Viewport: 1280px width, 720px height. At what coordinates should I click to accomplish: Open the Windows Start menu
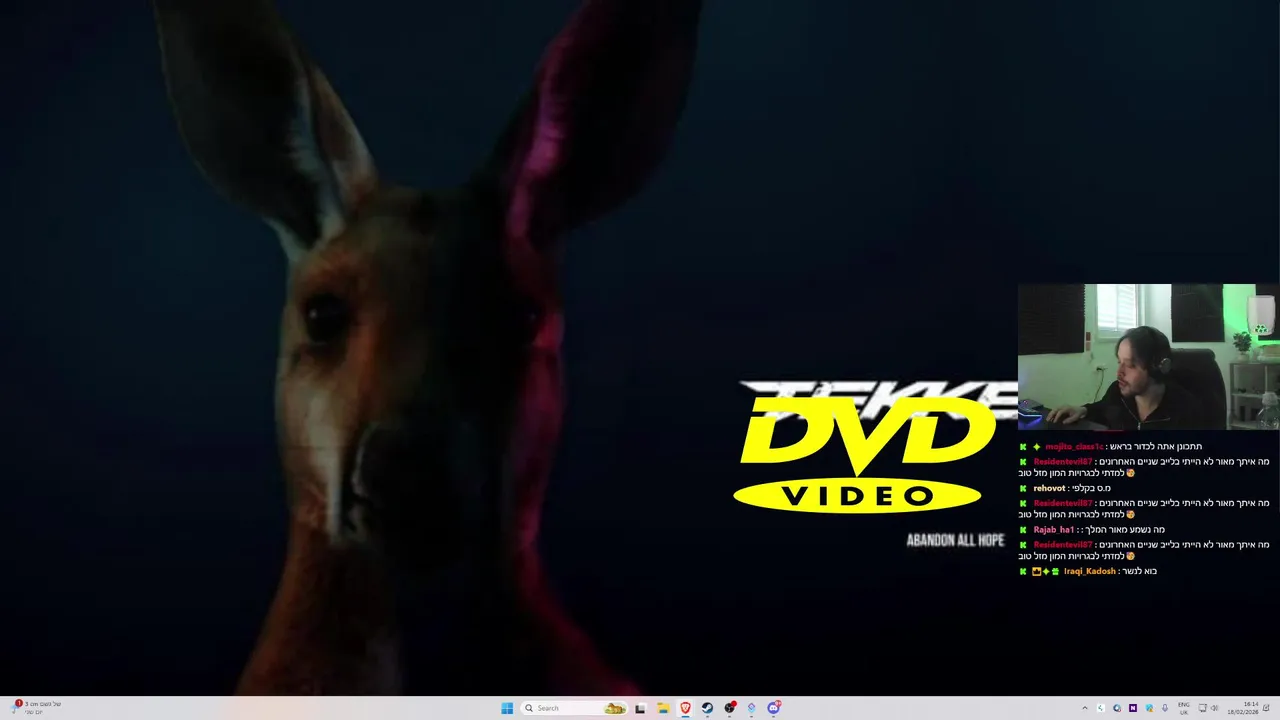[x=507, y=708]
